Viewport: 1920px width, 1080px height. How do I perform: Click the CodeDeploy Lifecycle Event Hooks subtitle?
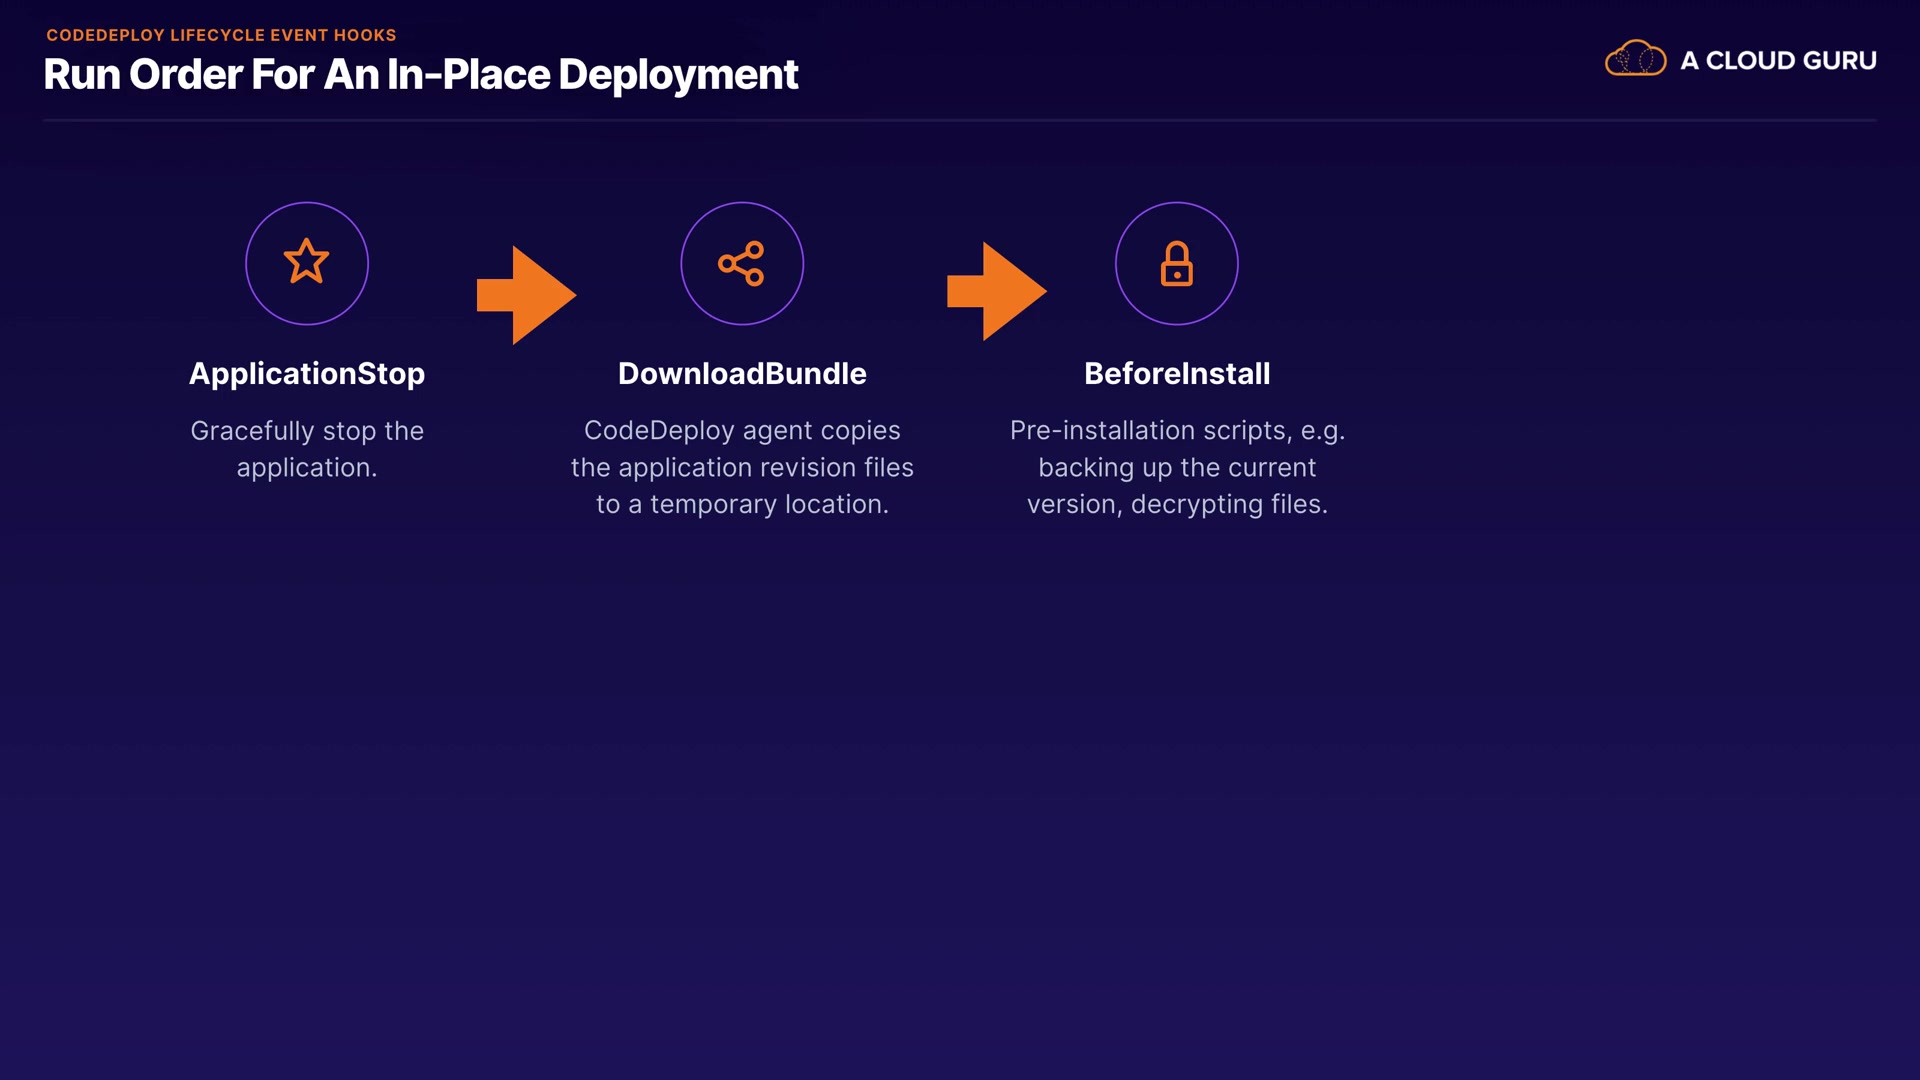(221, 35)
